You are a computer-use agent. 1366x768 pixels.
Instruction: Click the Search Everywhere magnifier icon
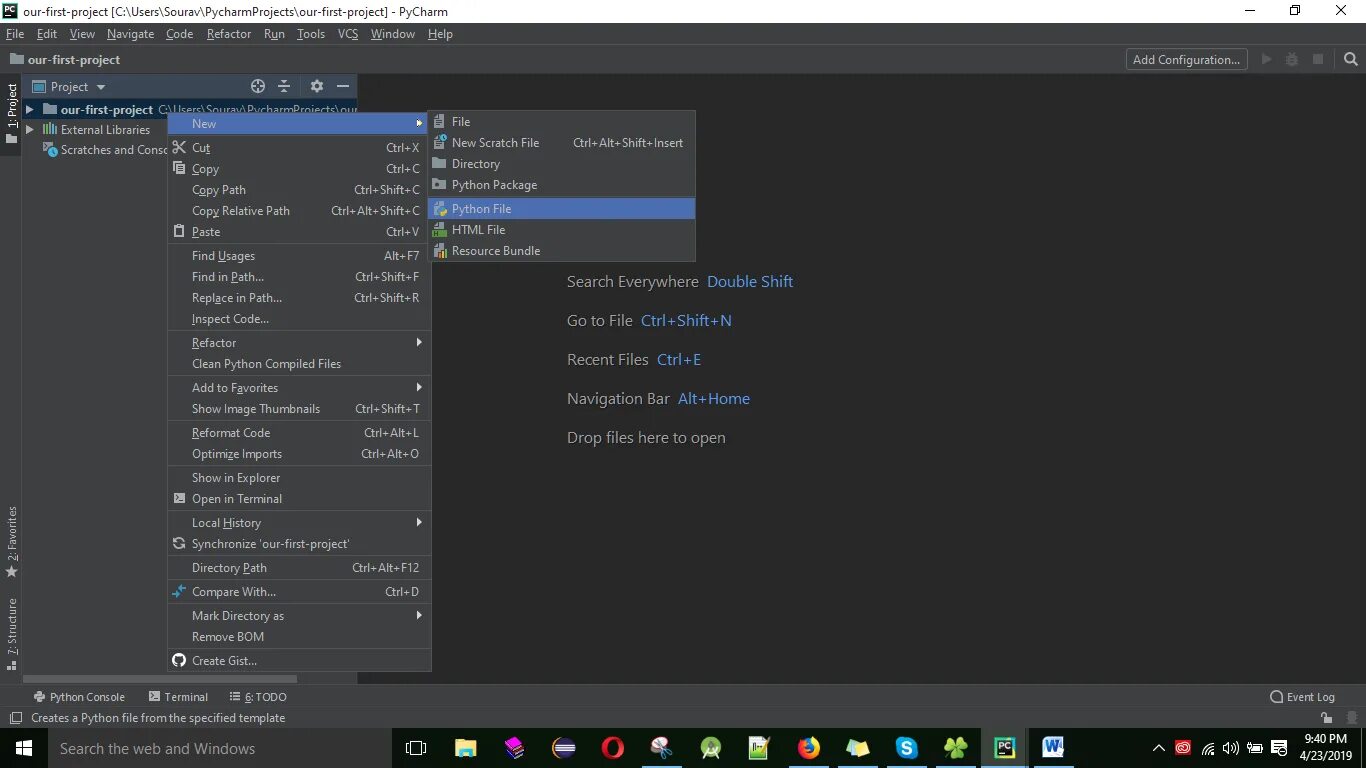pyautogui.click(x=1351, y=59)
